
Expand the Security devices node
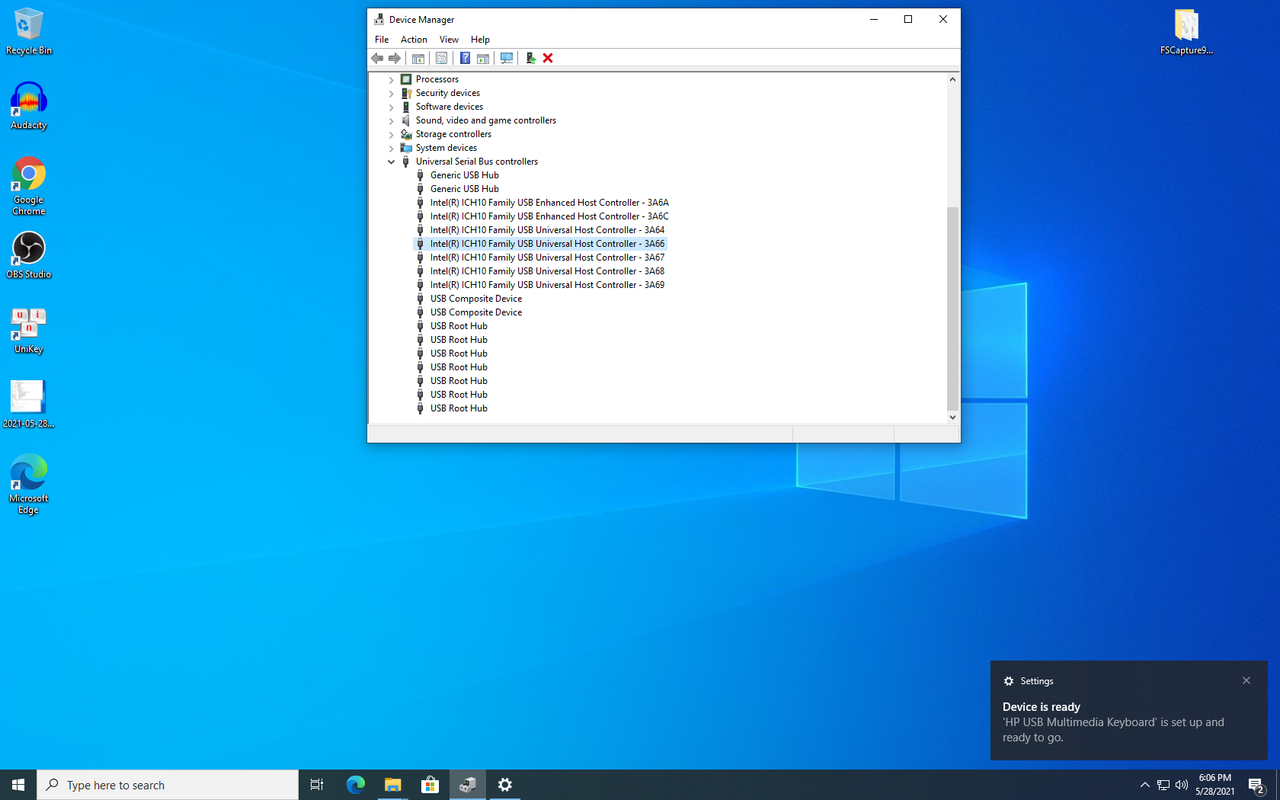click(391, 93)
